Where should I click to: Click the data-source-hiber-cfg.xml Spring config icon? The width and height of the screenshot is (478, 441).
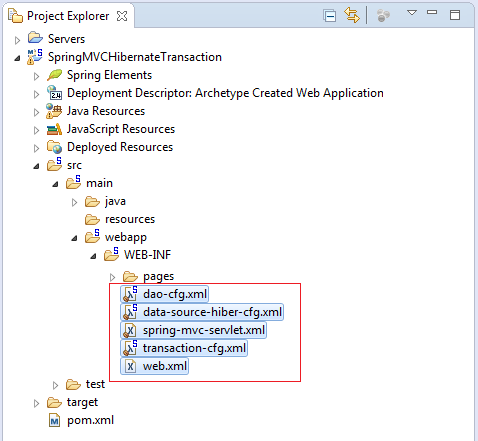pos(130,312)
